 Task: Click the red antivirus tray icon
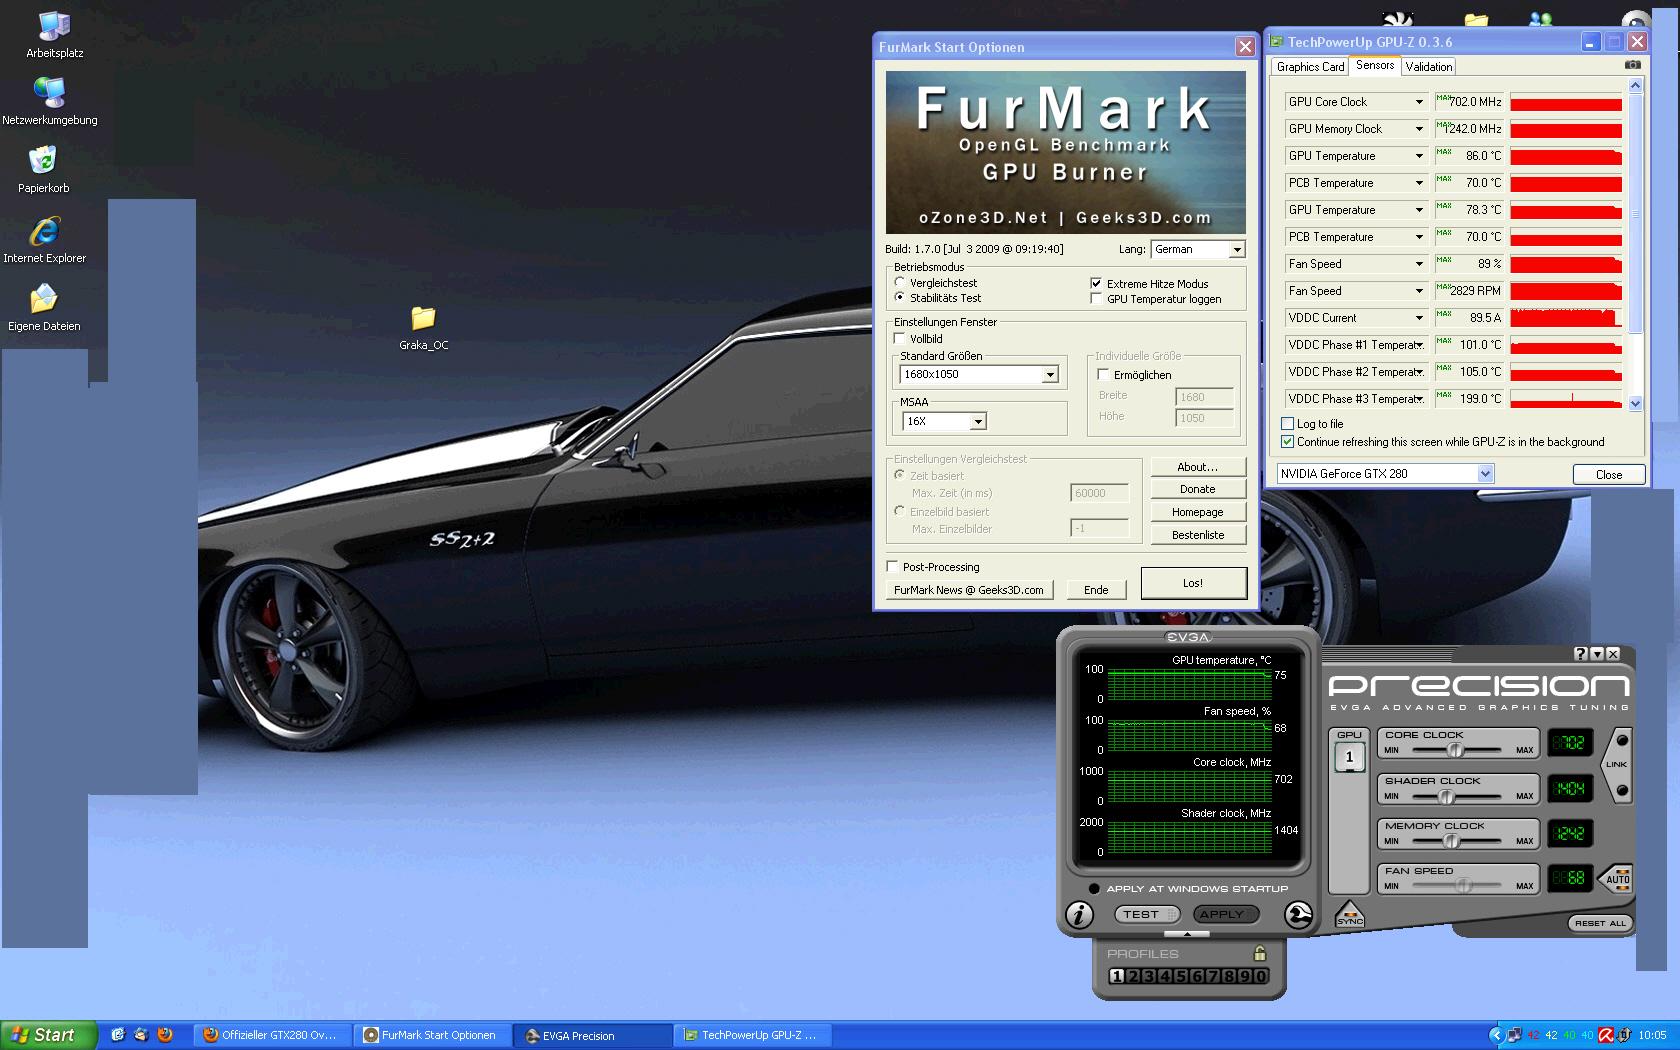tap(1606, 1035)
